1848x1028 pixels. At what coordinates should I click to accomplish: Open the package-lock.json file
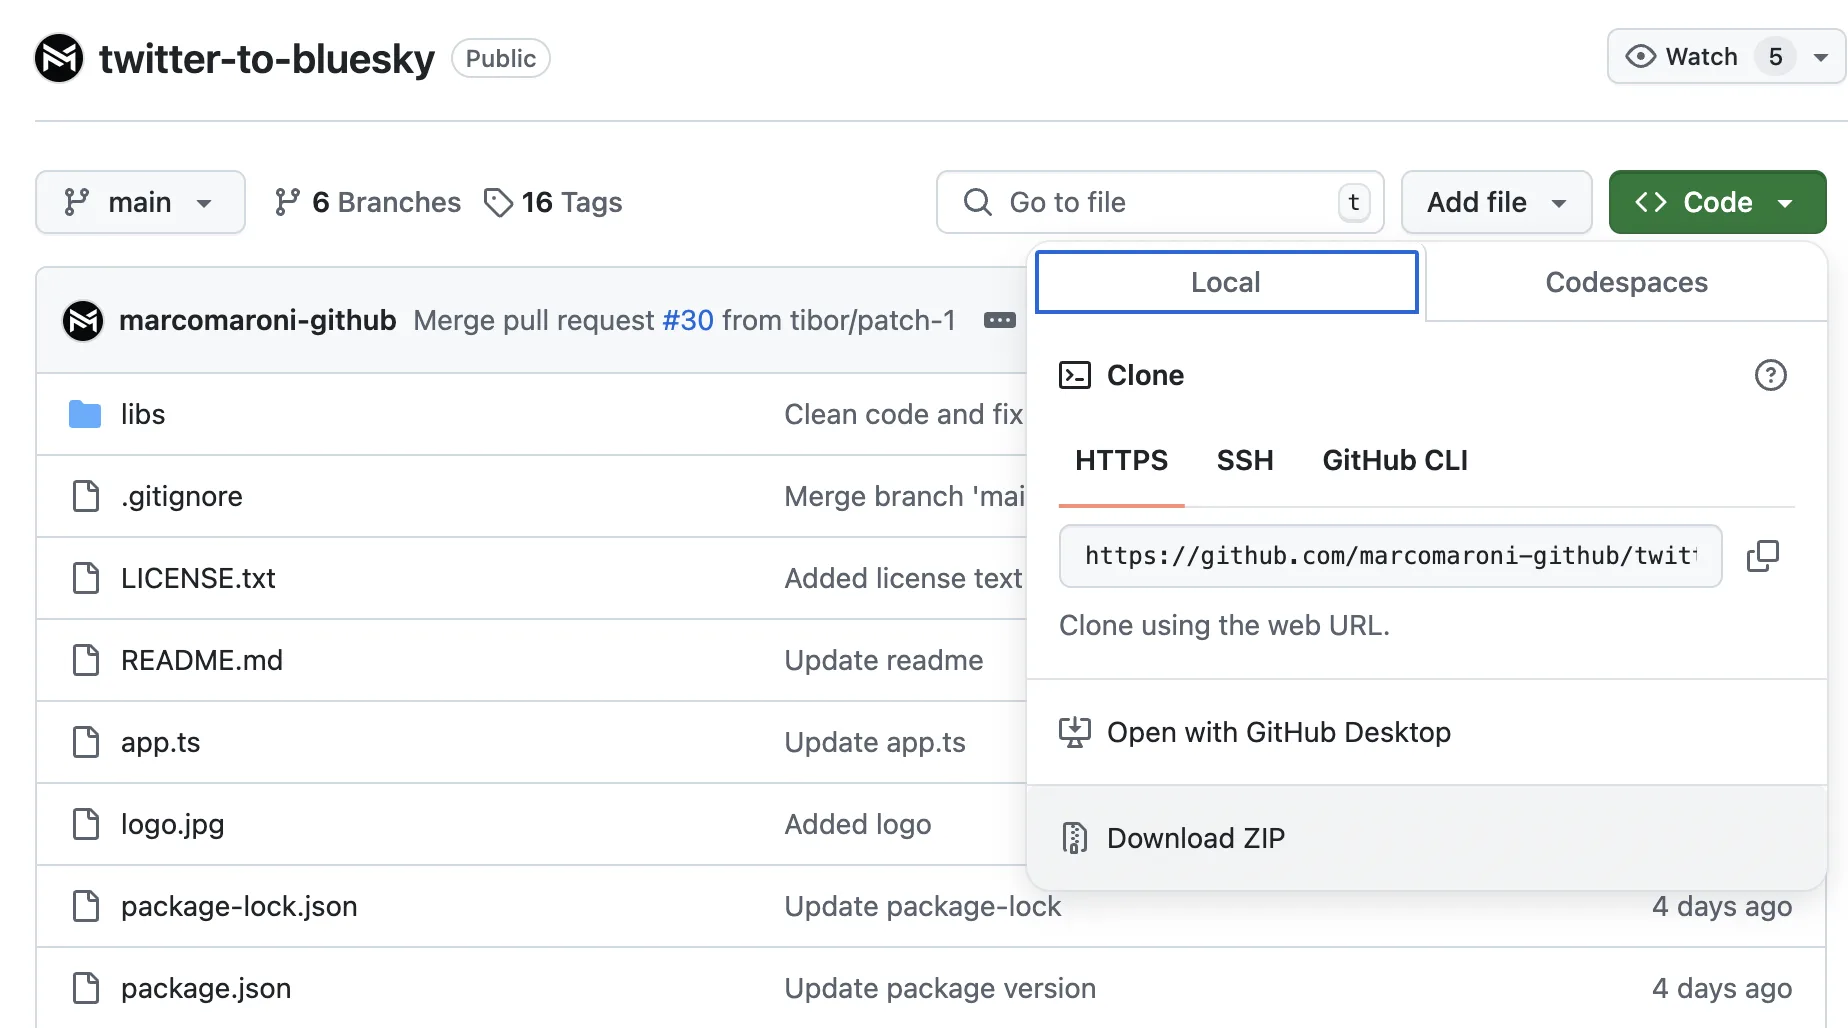pyautogui.click(x=239, y=906)
